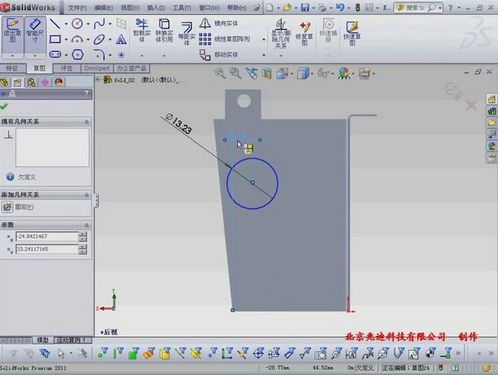Collapse the 参数 section

tap(87, 225)
